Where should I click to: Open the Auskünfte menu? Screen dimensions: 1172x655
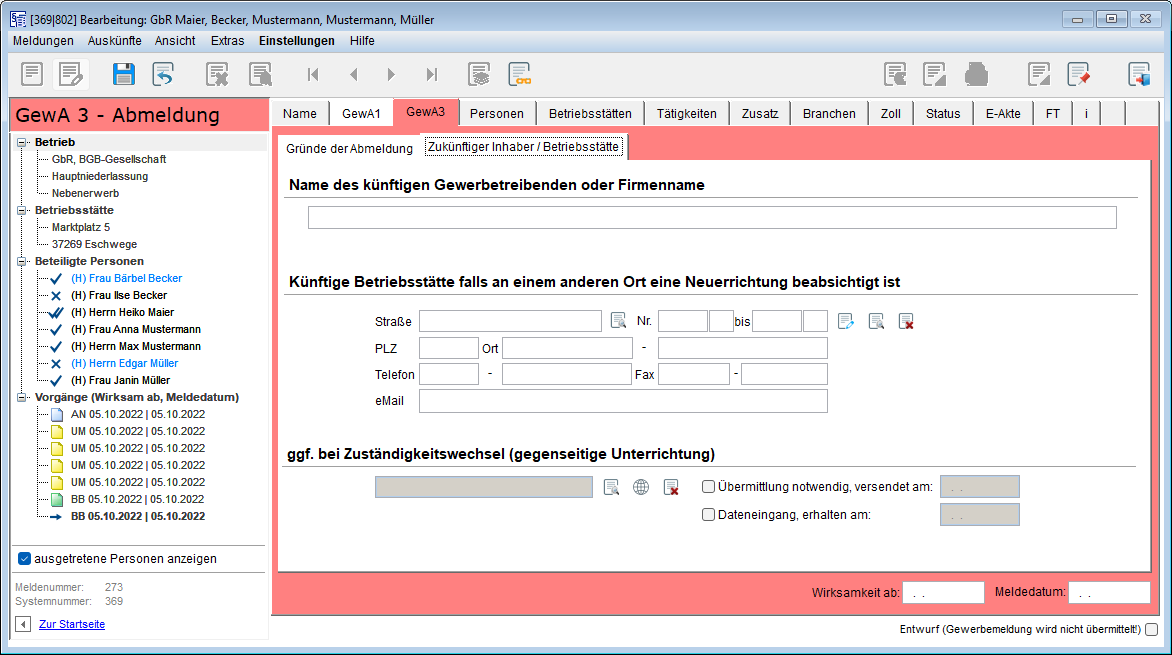pos(114,41)
